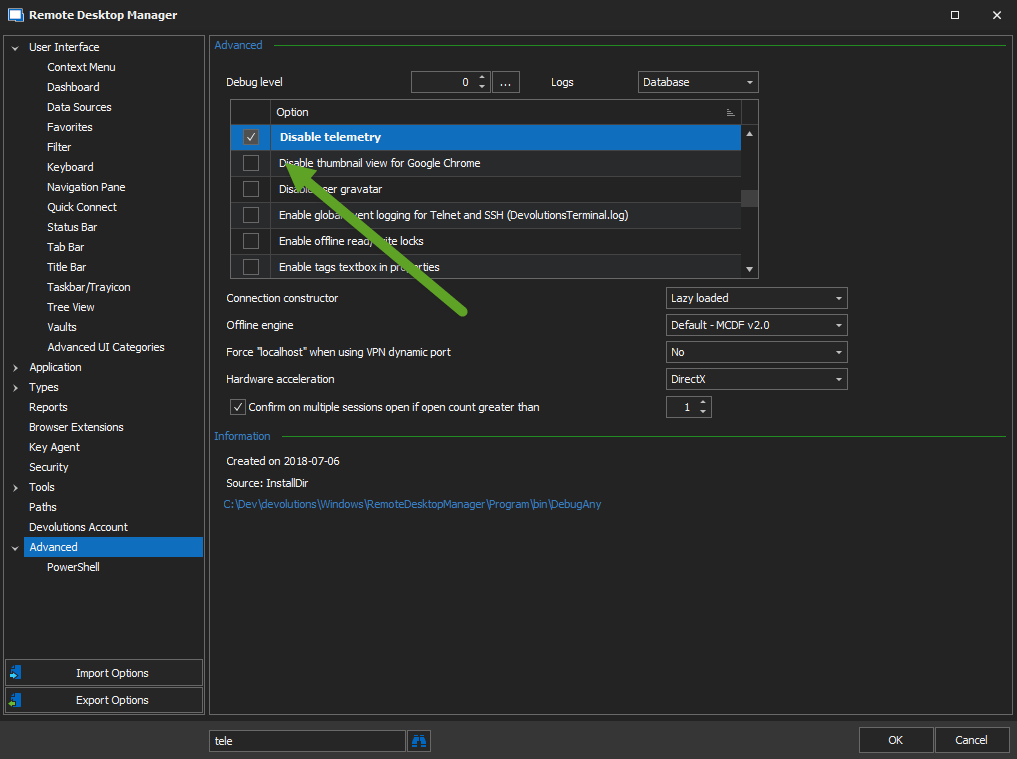Click the Remote Desktop Manager title icon
This screenshot has height=759, width=1017.
16,15
